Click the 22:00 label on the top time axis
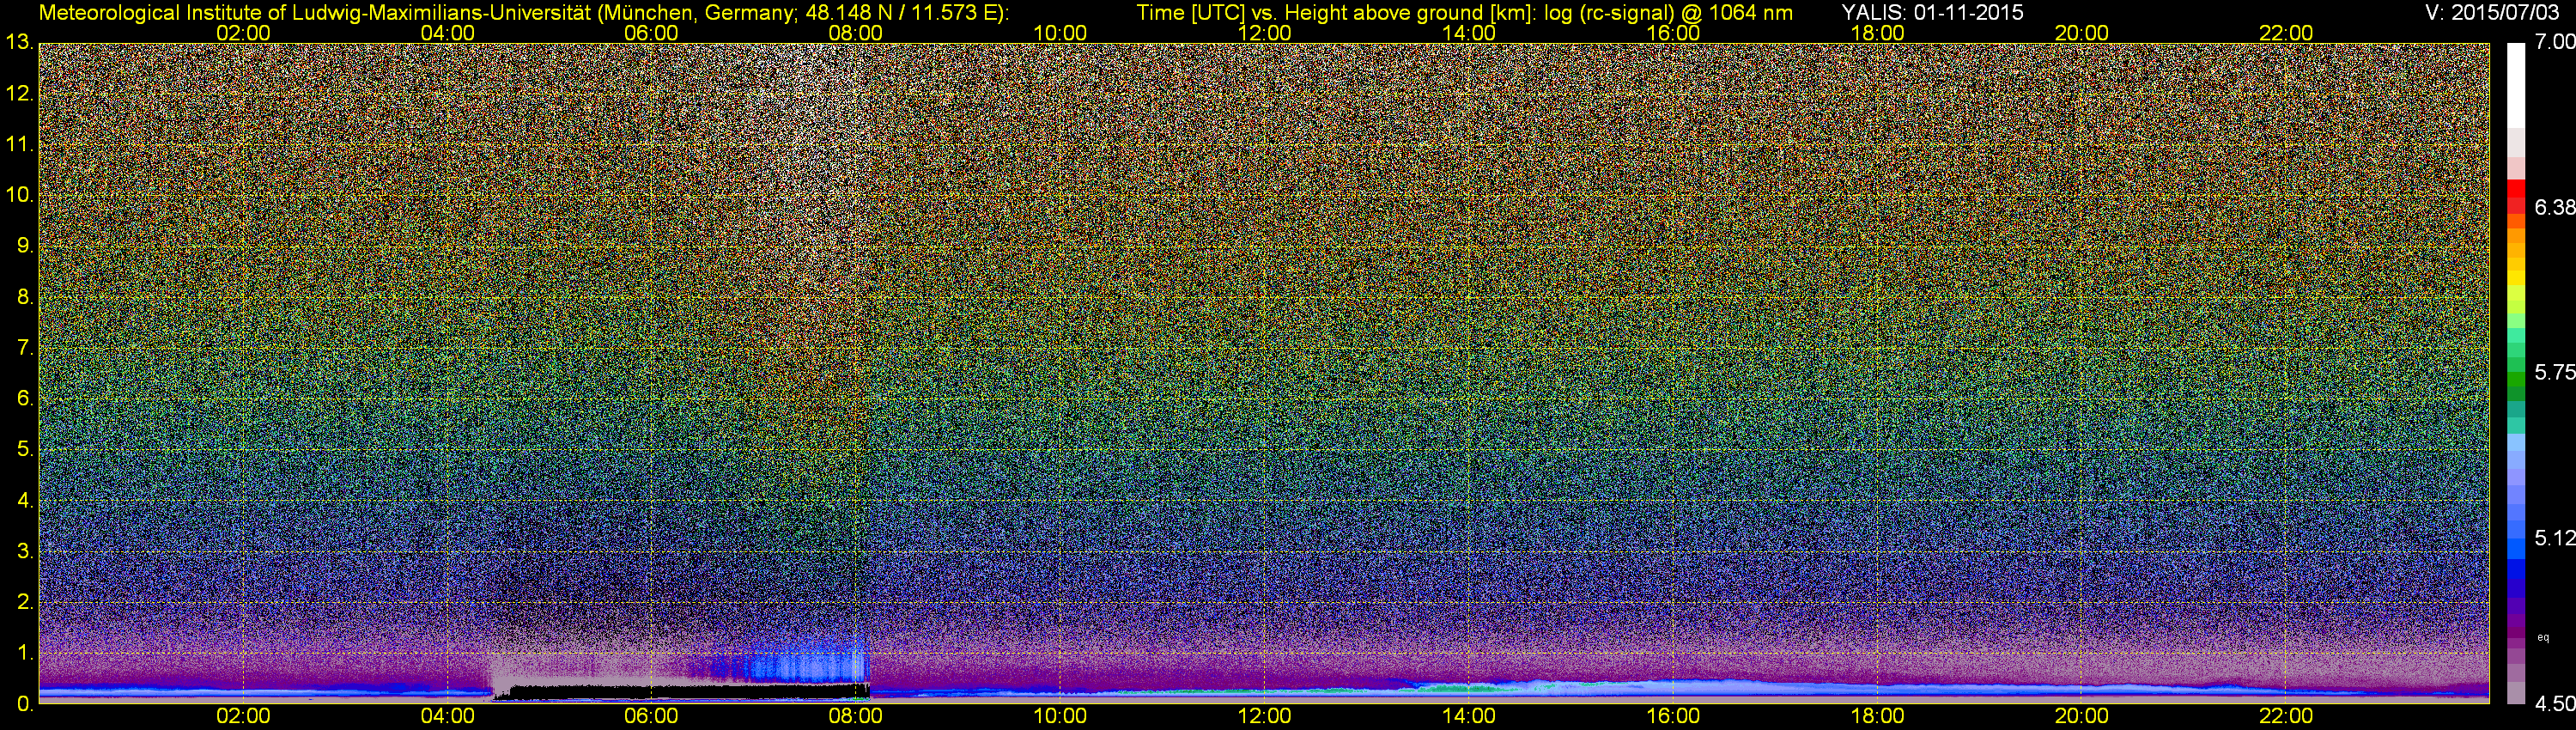This screenshot has width=2576, height=730. pos(2286,33)
